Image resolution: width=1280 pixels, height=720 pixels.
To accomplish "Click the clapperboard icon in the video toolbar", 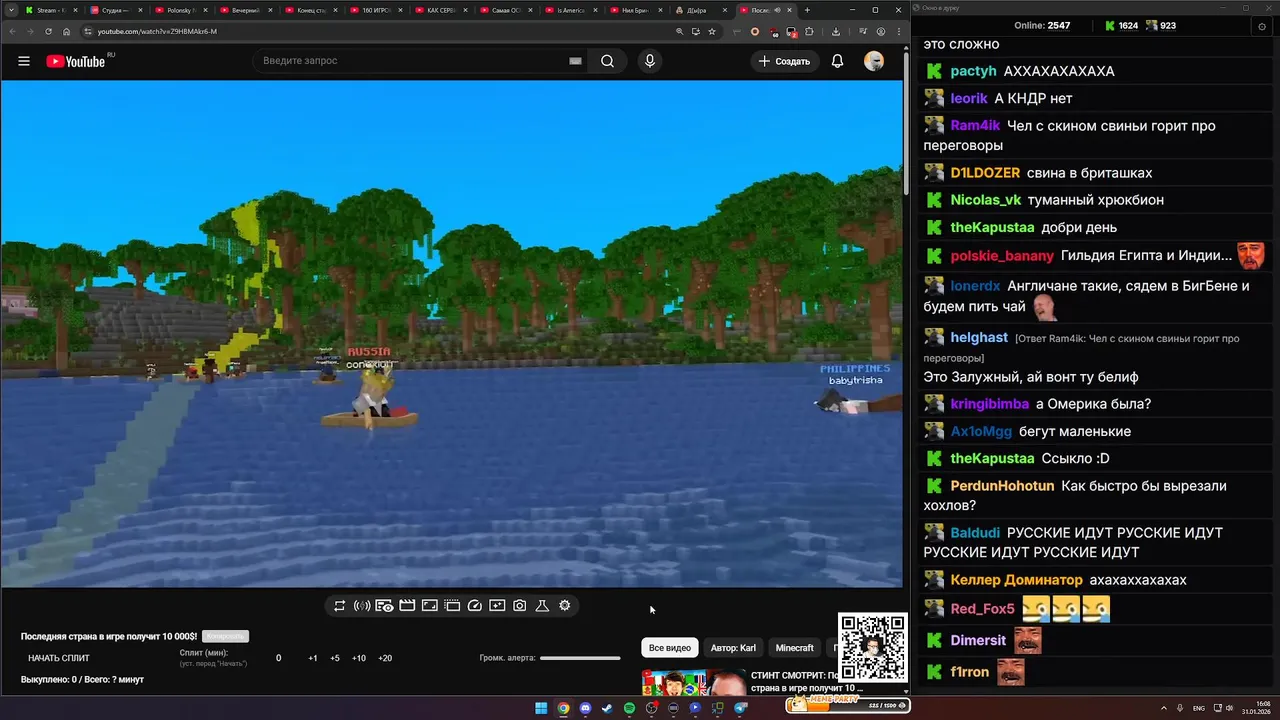I will (407, 606).
